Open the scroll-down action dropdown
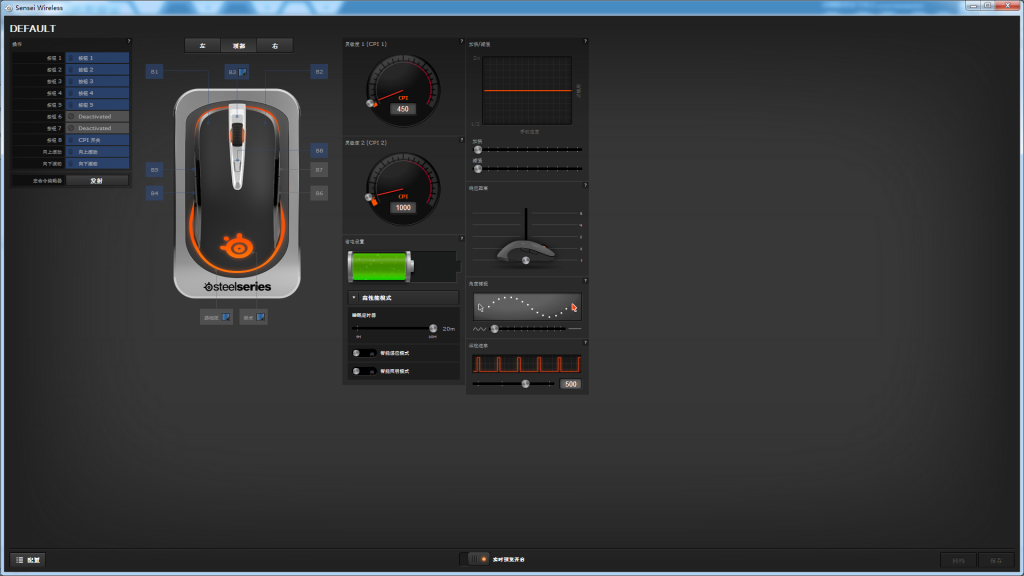The width and height of the screenshot is (1024, 576). [97, 163]
